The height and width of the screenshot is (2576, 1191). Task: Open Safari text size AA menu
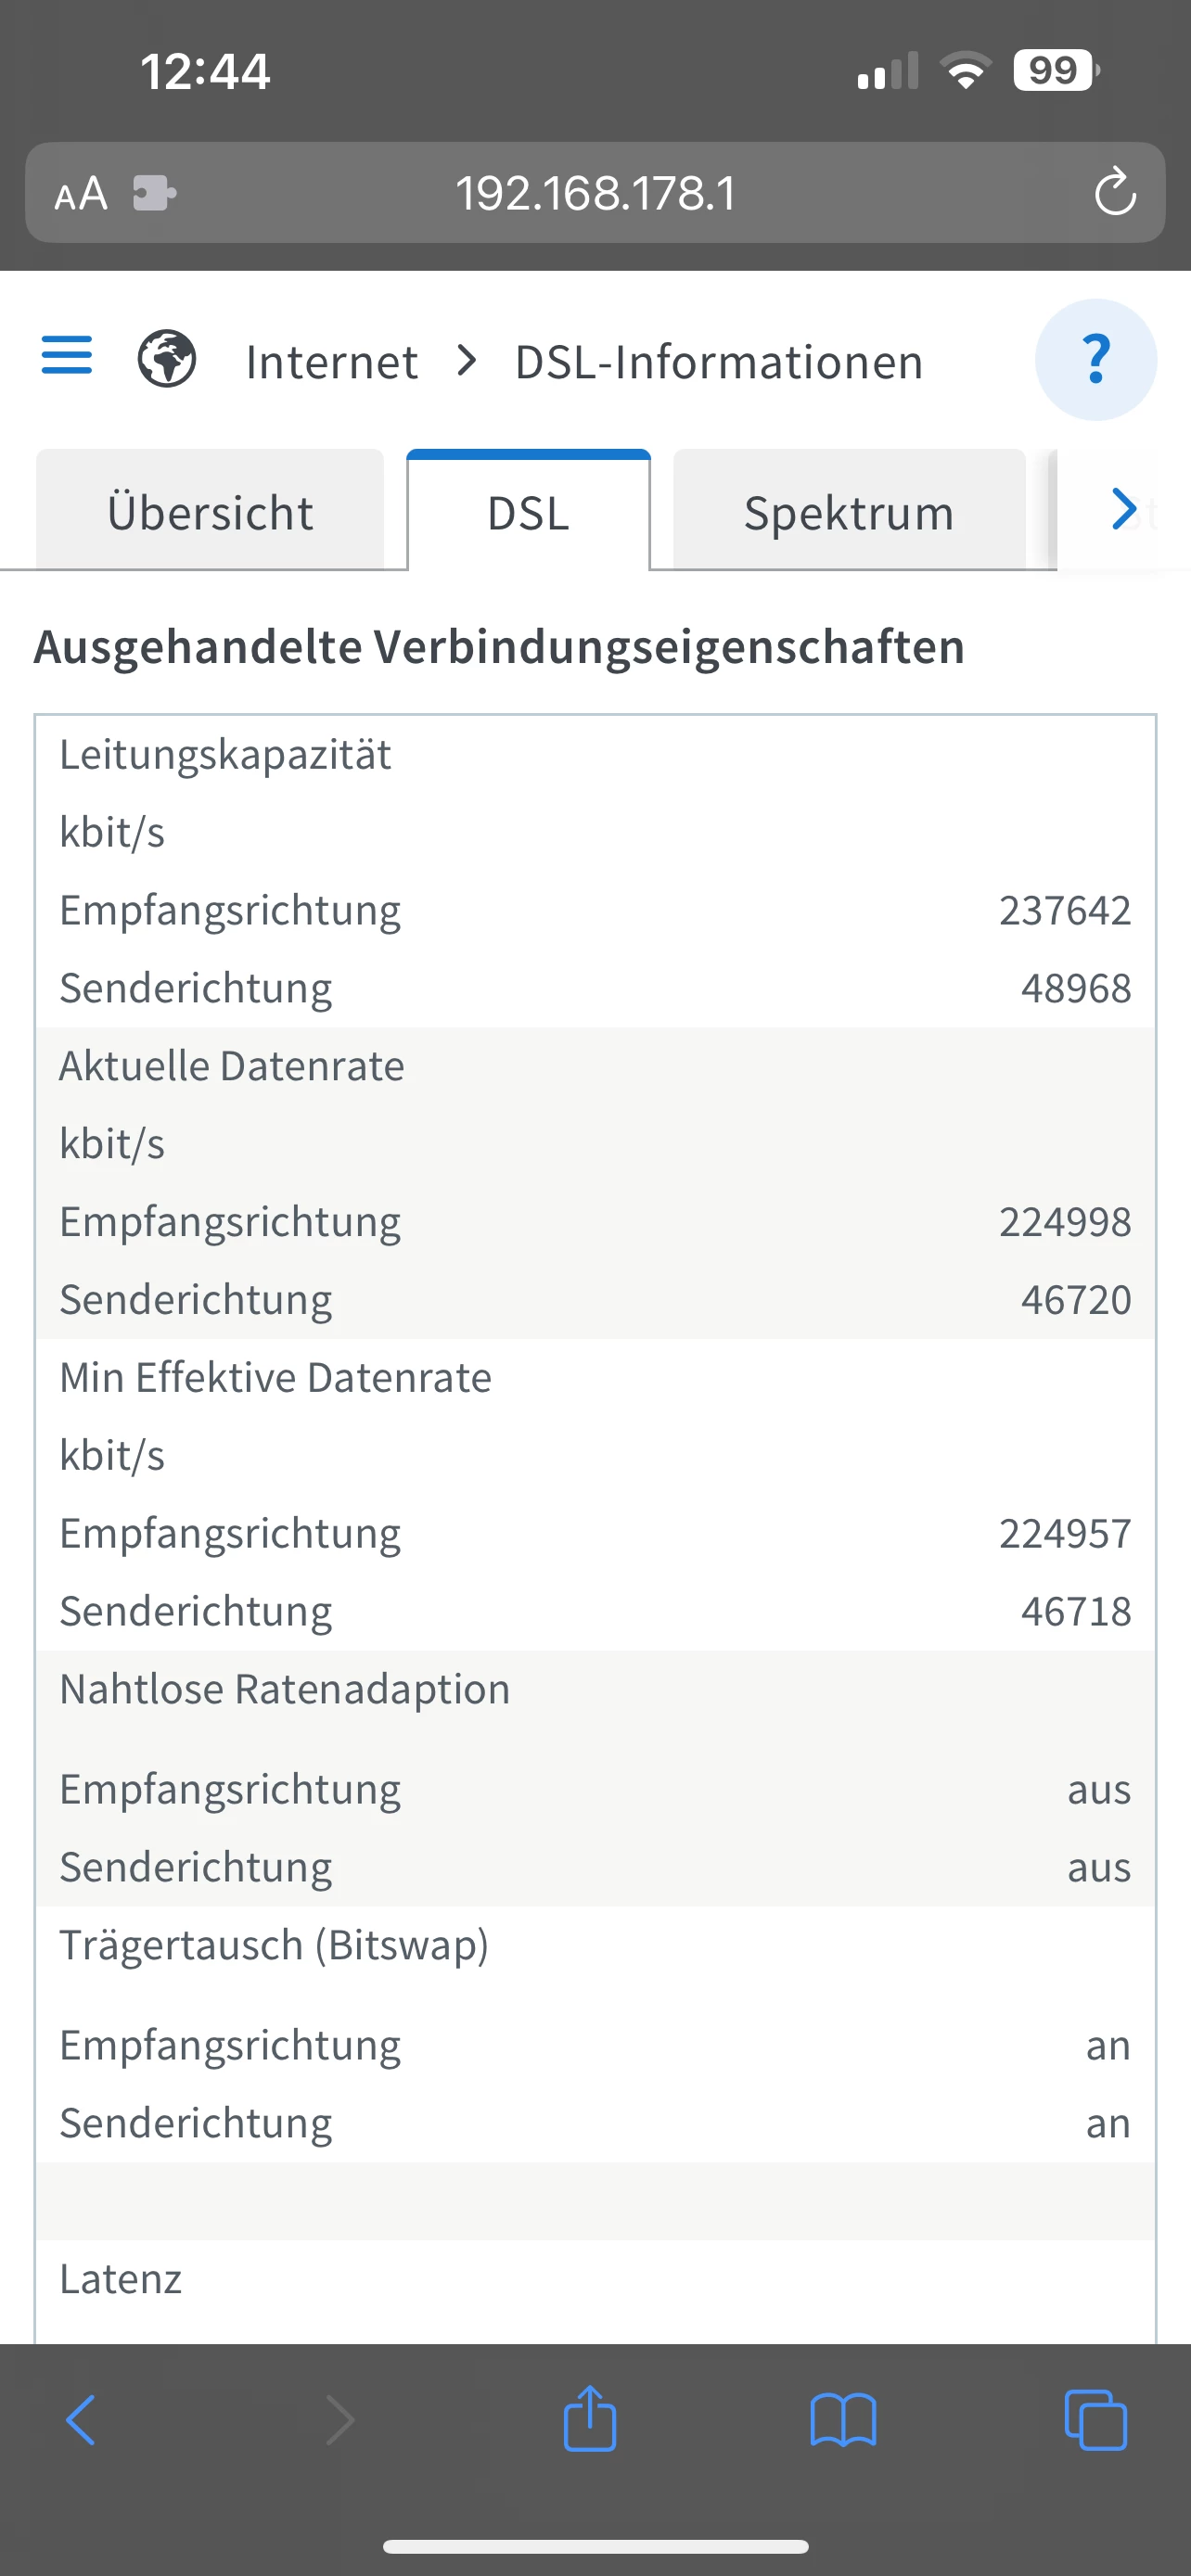pyautogui.click(x=81, y=194)
